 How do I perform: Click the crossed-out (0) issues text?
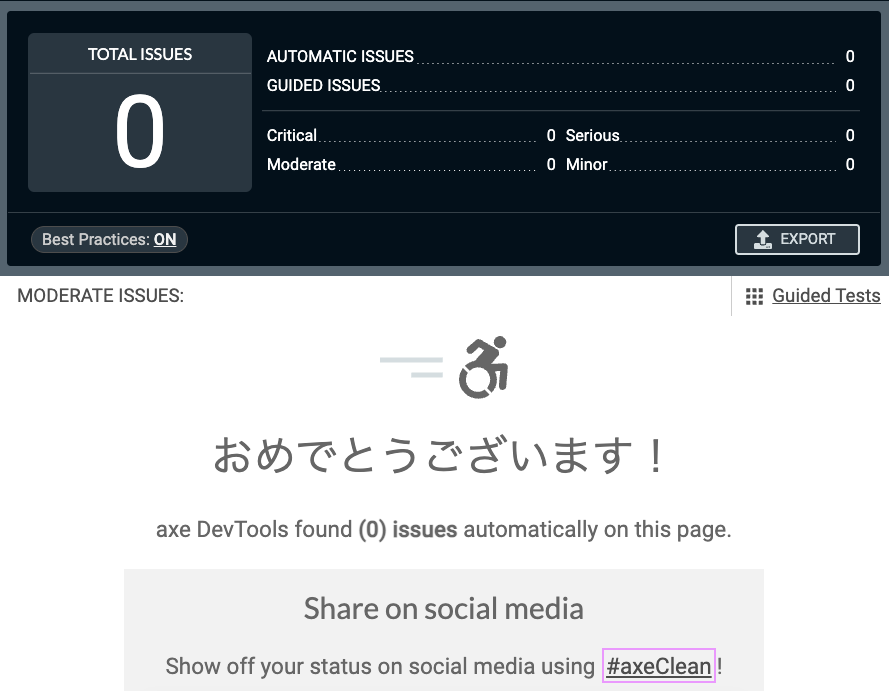(x=409, y=529)
